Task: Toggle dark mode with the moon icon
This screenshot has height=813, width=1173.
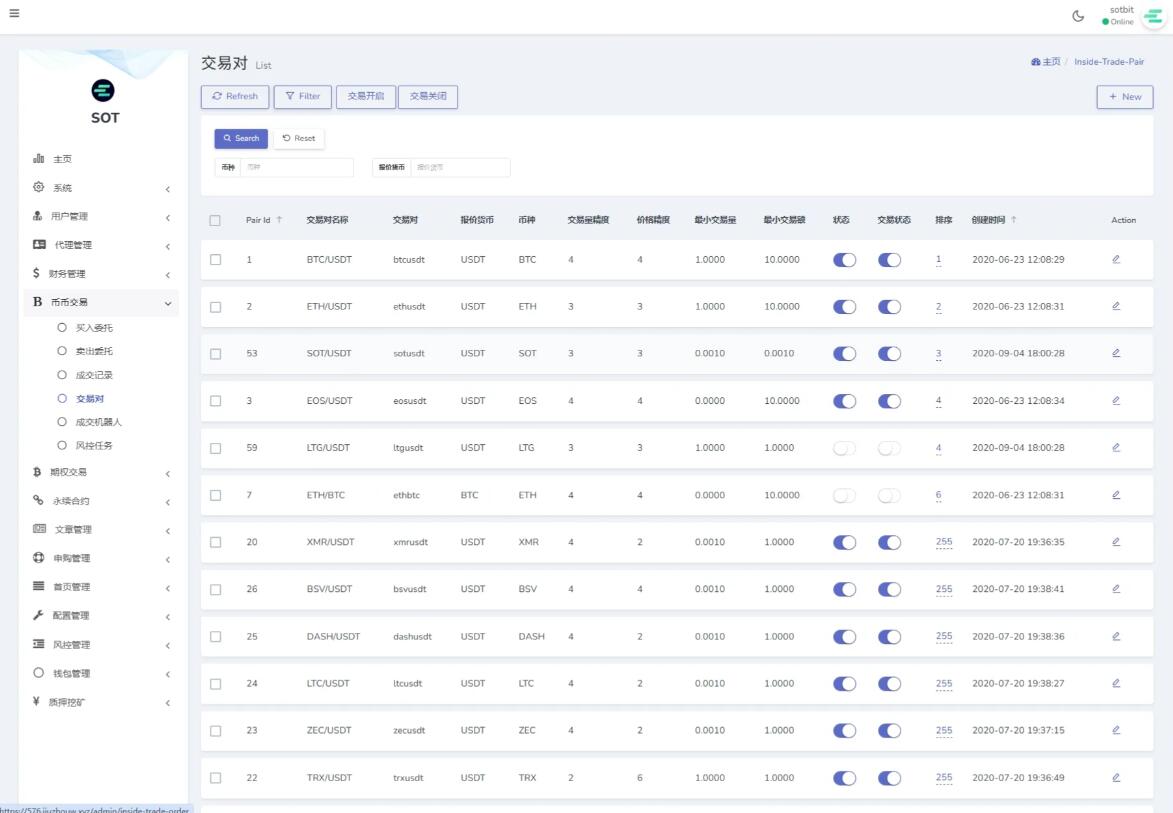Action: [x=1078, y=16]
